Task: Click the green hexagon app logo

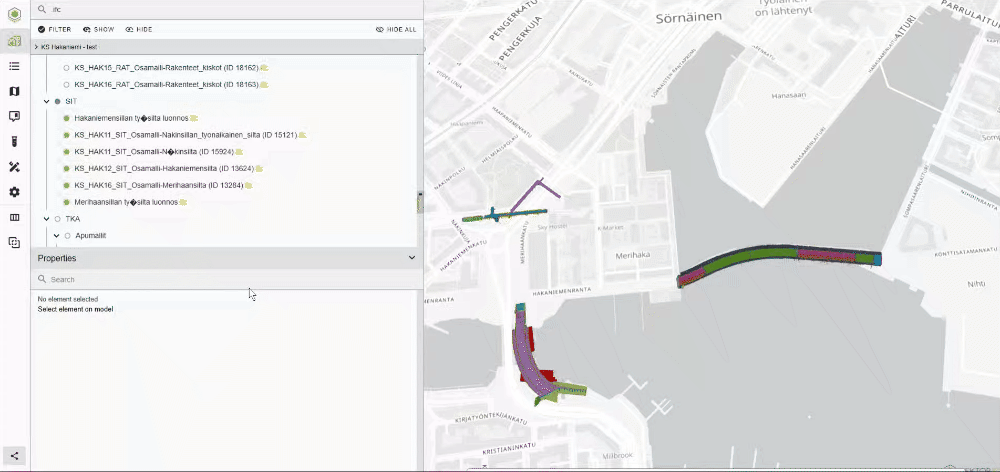Action: pos(14,14)
